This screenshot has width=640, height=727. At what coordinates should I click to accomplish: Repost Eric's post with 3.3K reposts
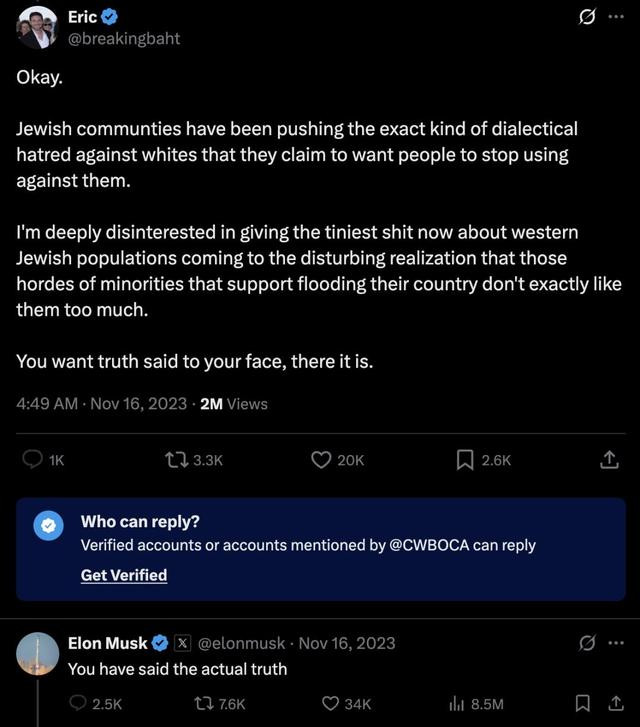tap(177, 459)
